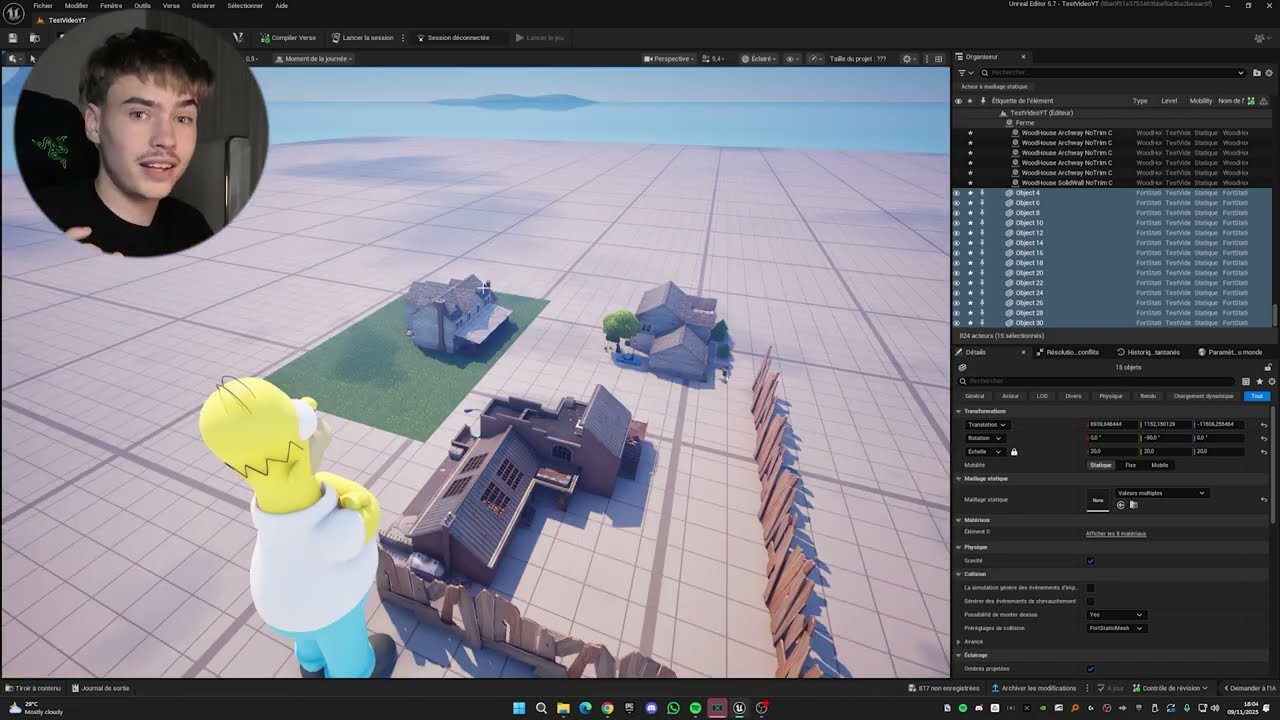Click the Afficher les 8 matériaux link
Viewport: 1280px width, 720px height.
[x=1116, y=533]
